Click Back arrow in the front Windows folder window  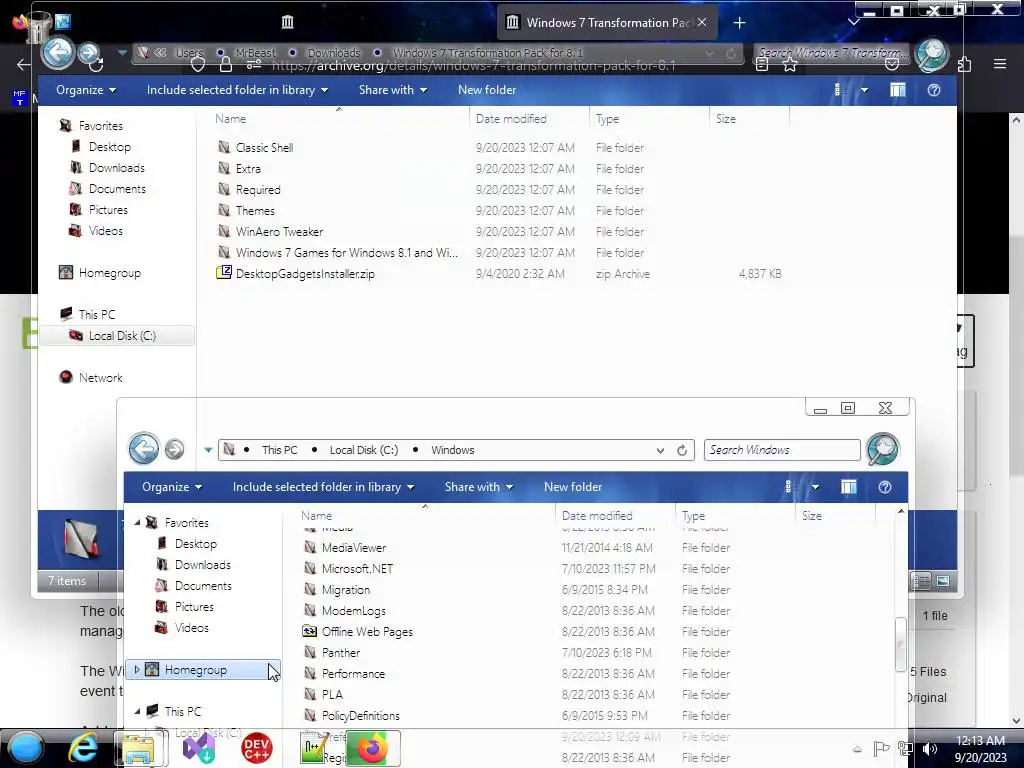[x=144, y=449]
